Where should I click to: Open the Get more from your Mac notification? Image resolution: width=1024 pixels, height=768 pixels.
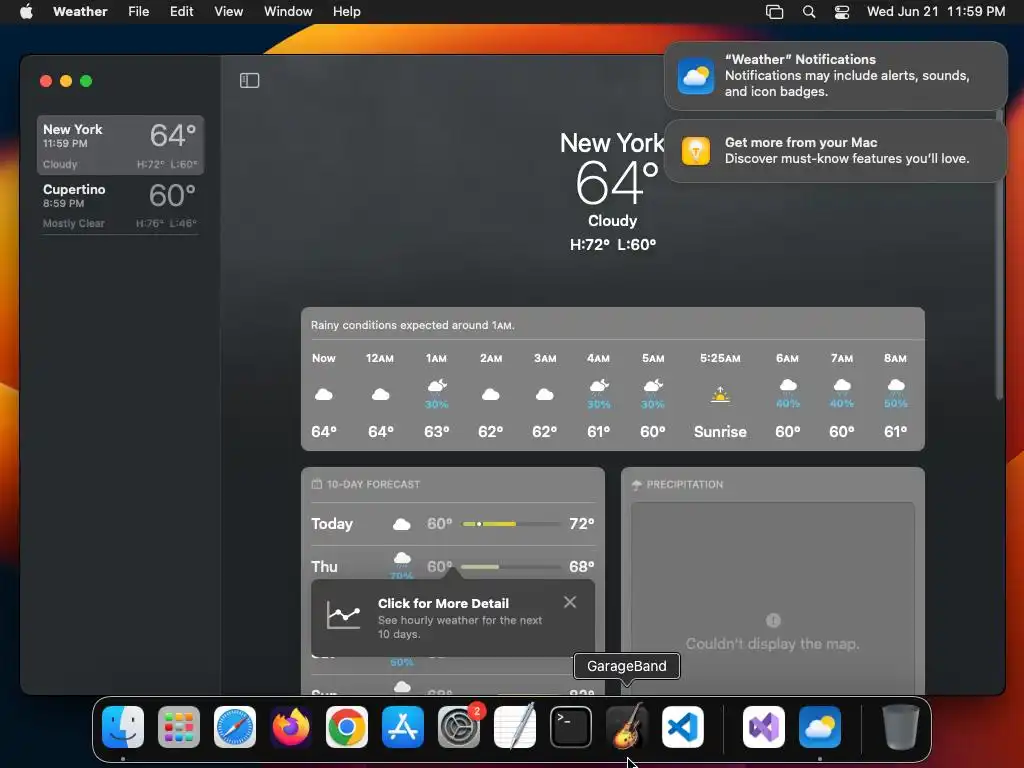pos(836,151)
